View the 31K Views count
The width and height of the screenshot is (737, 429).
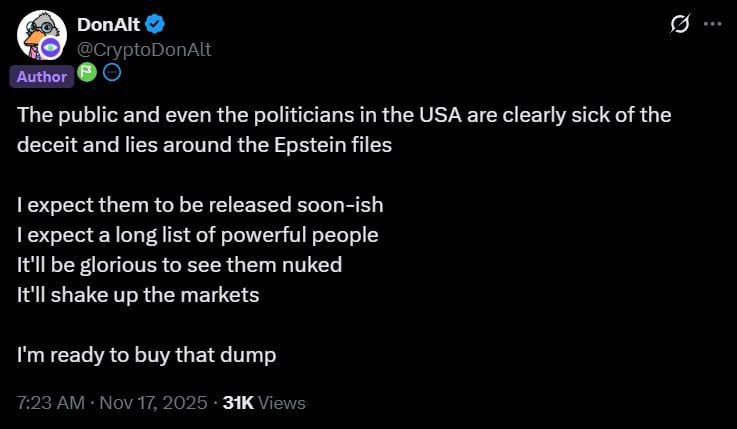pos(264,403)
